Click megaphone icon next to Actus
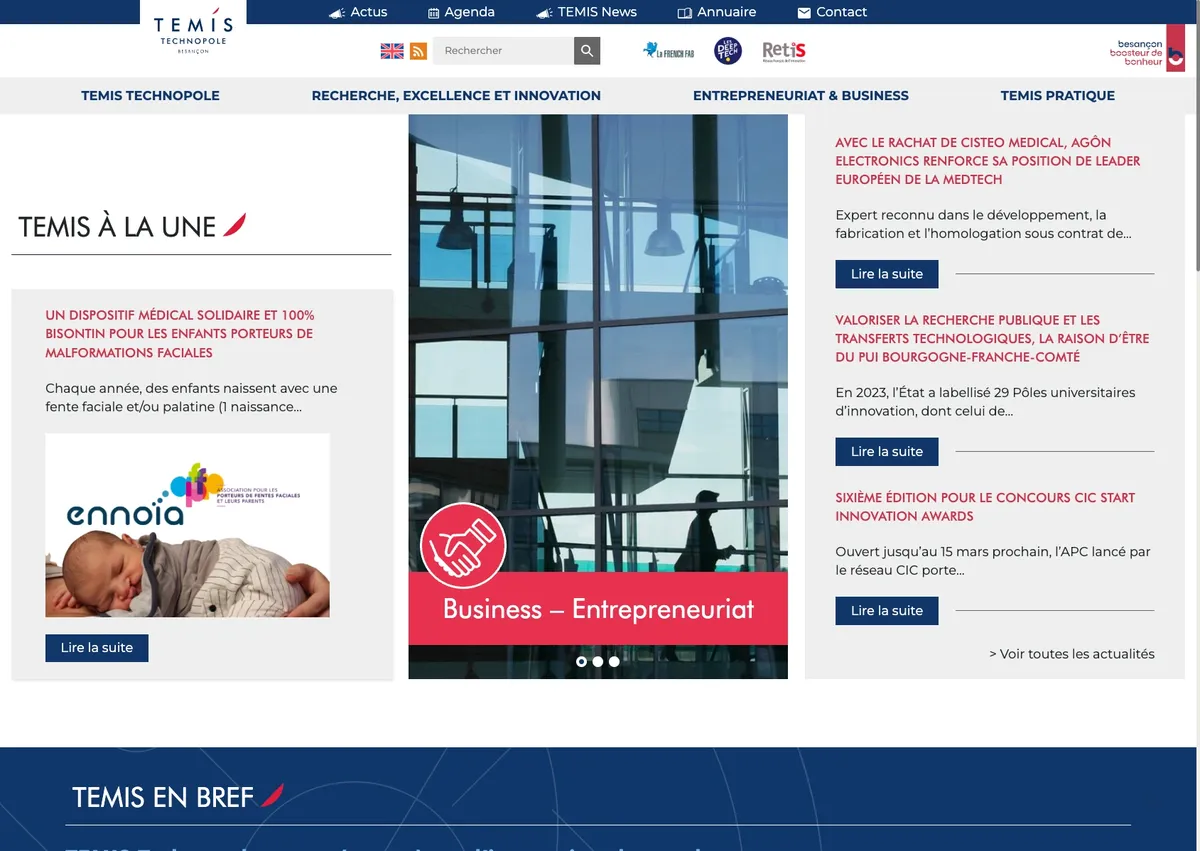 pos(337,13)
